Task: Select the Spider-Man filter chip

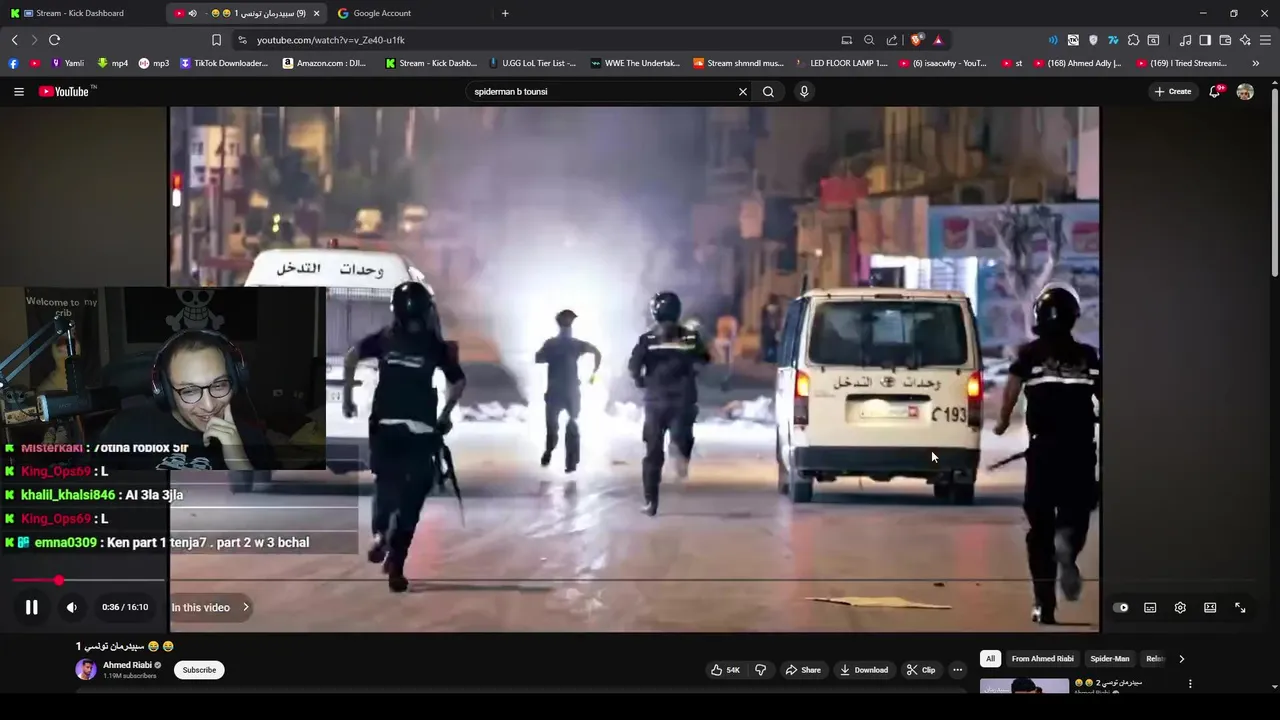Action: [1110, 659]
